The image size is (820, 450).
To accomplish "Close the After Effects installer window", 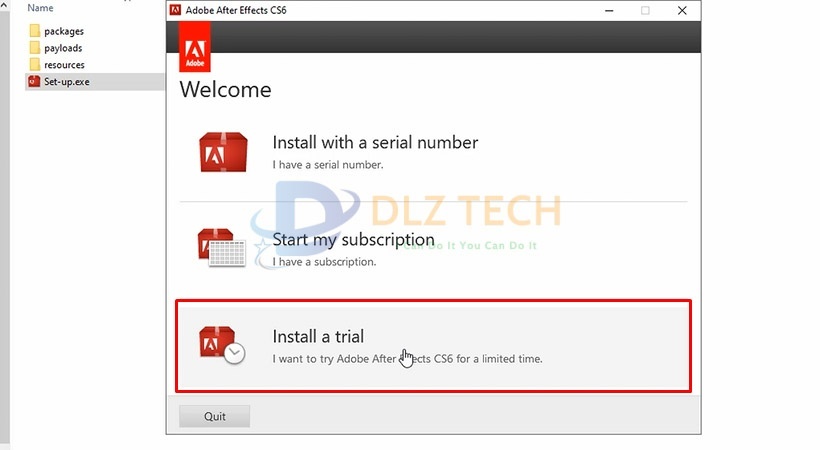I will pyautogui.click(x=682, y=10).
